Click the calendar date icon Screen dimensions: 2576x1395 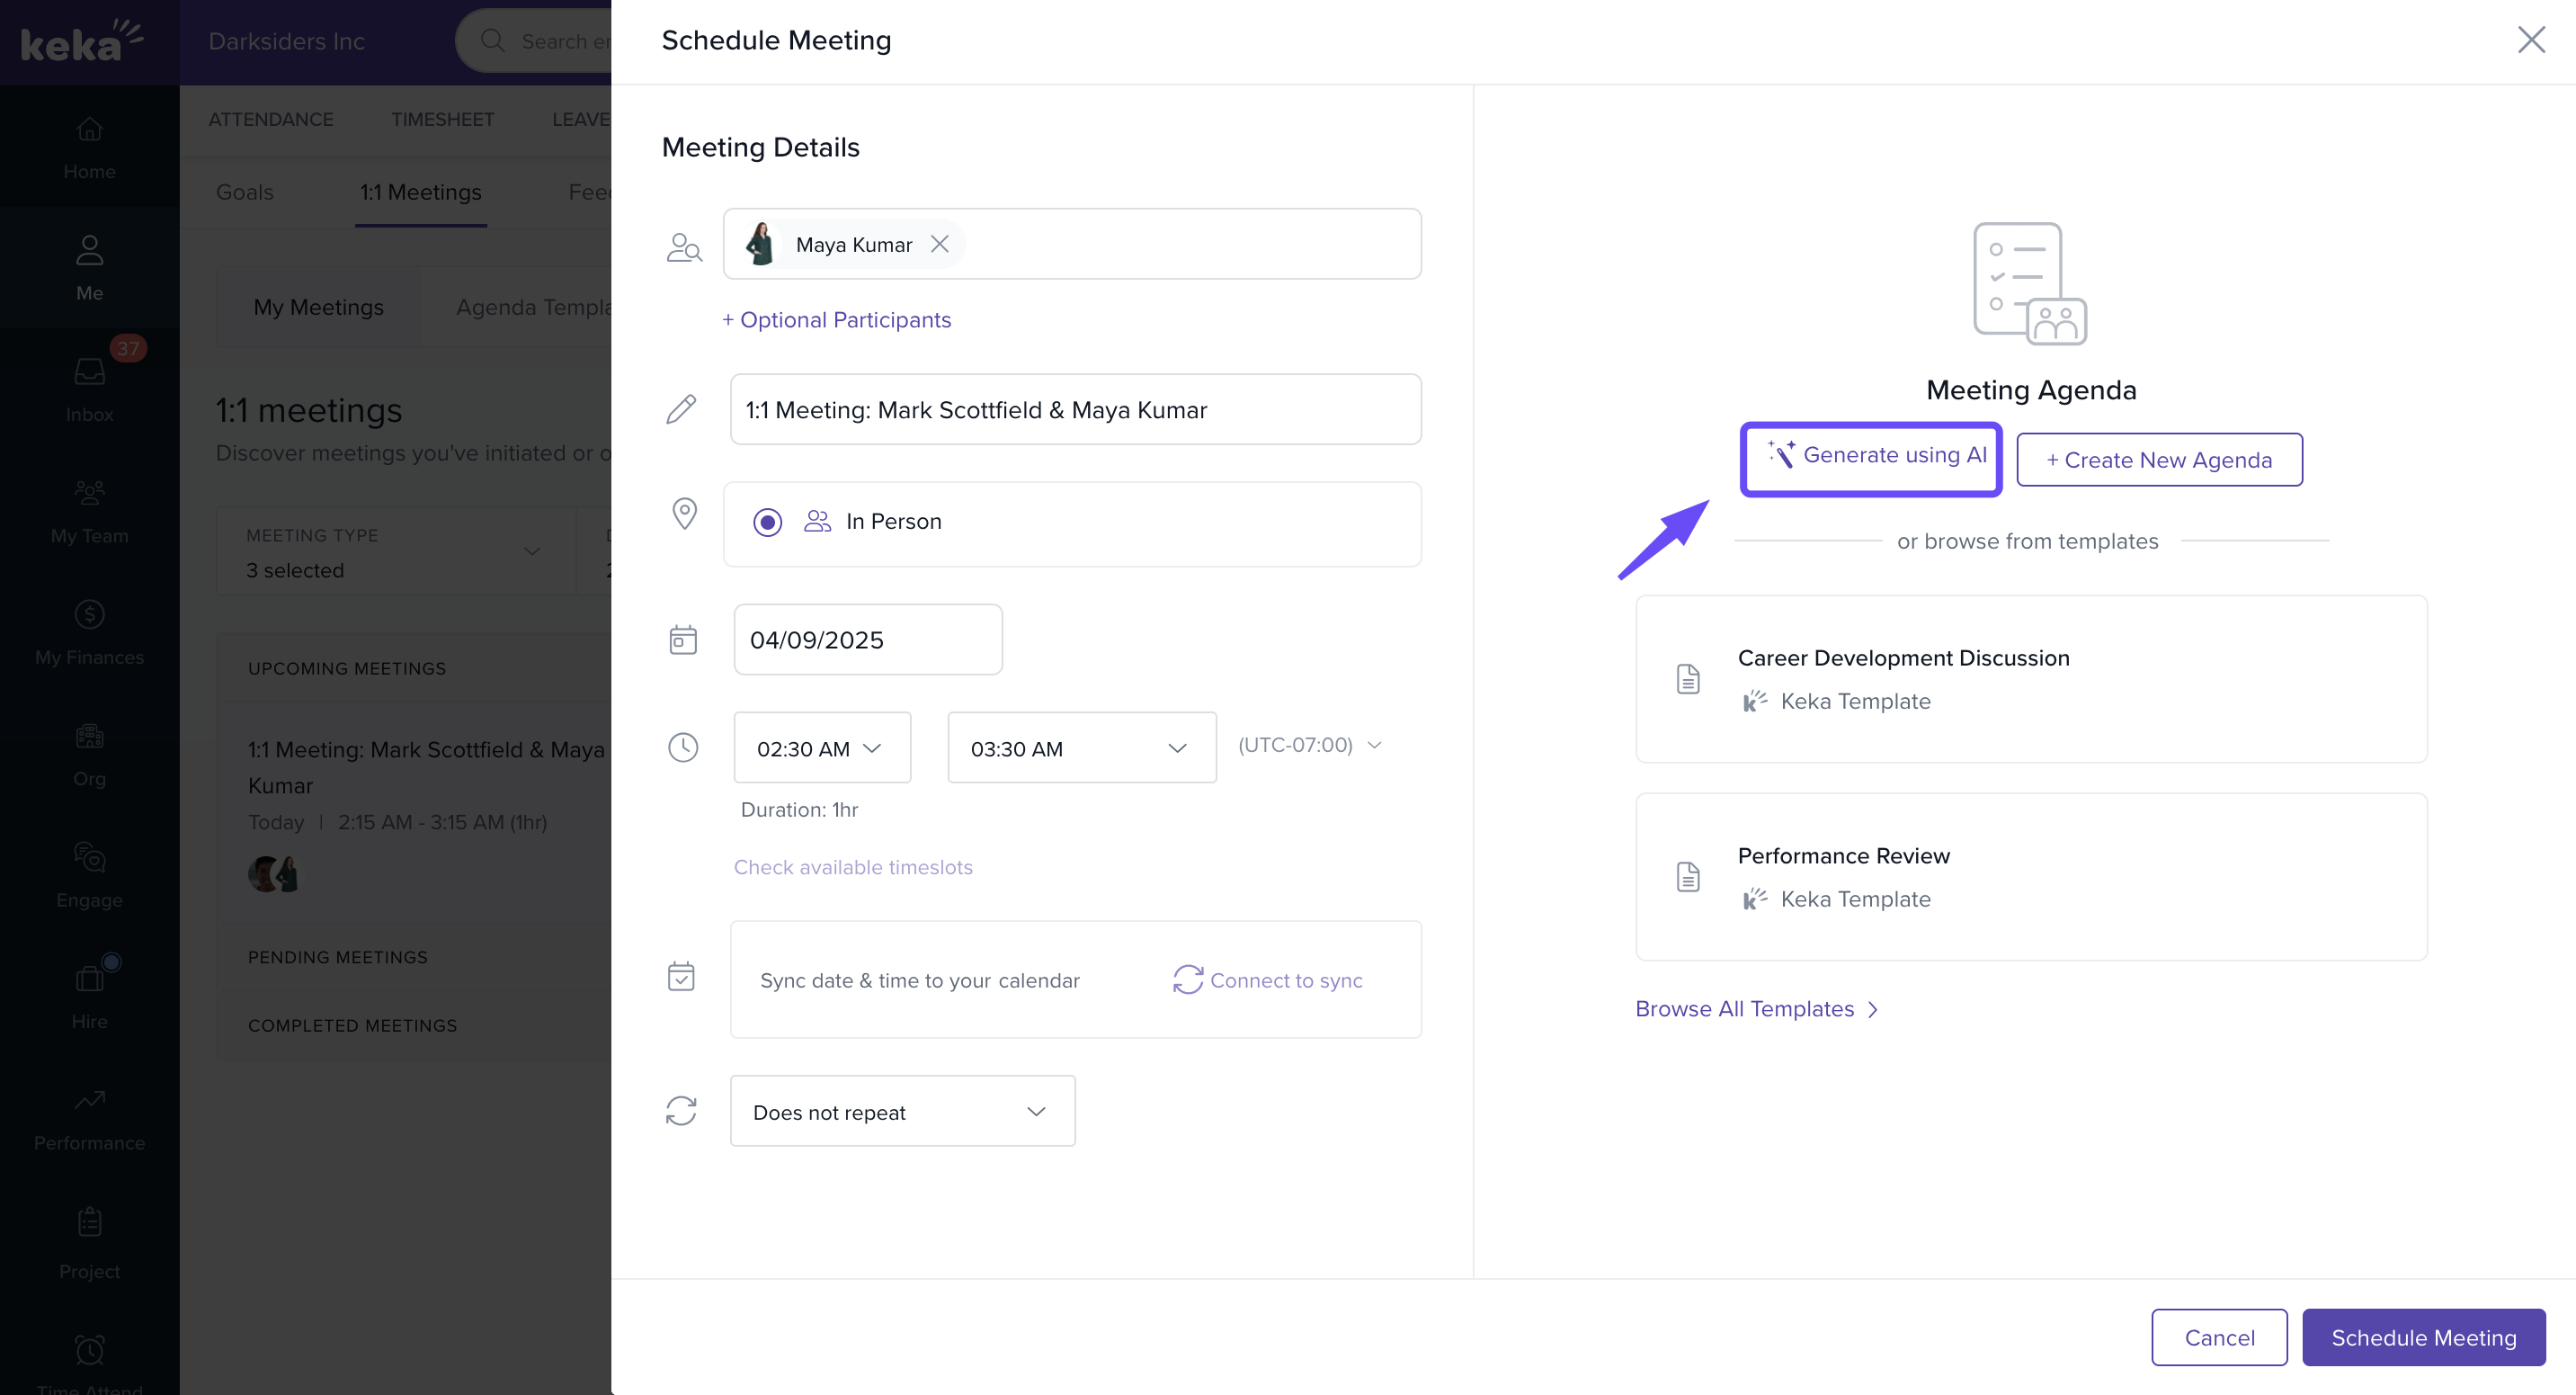[682, 640]
